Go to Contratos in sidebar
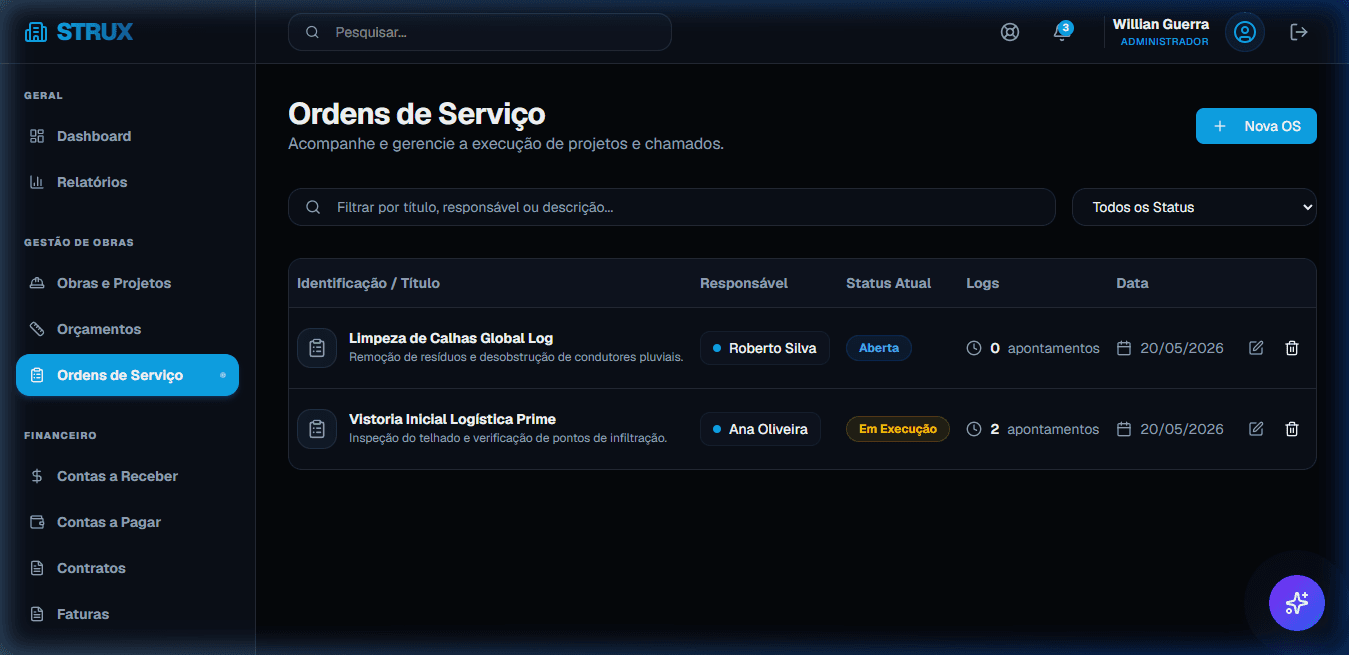This screenshot has height=655, width=1349. pyautogui.click(x=127, y=568)
